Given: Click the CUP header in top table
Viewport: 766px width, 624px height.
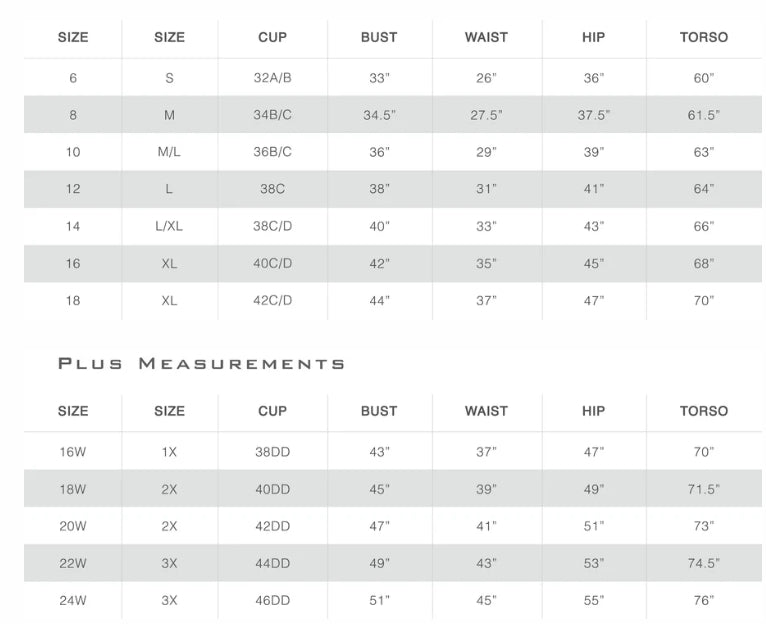Looking at the screenshot, I should 272,37.
